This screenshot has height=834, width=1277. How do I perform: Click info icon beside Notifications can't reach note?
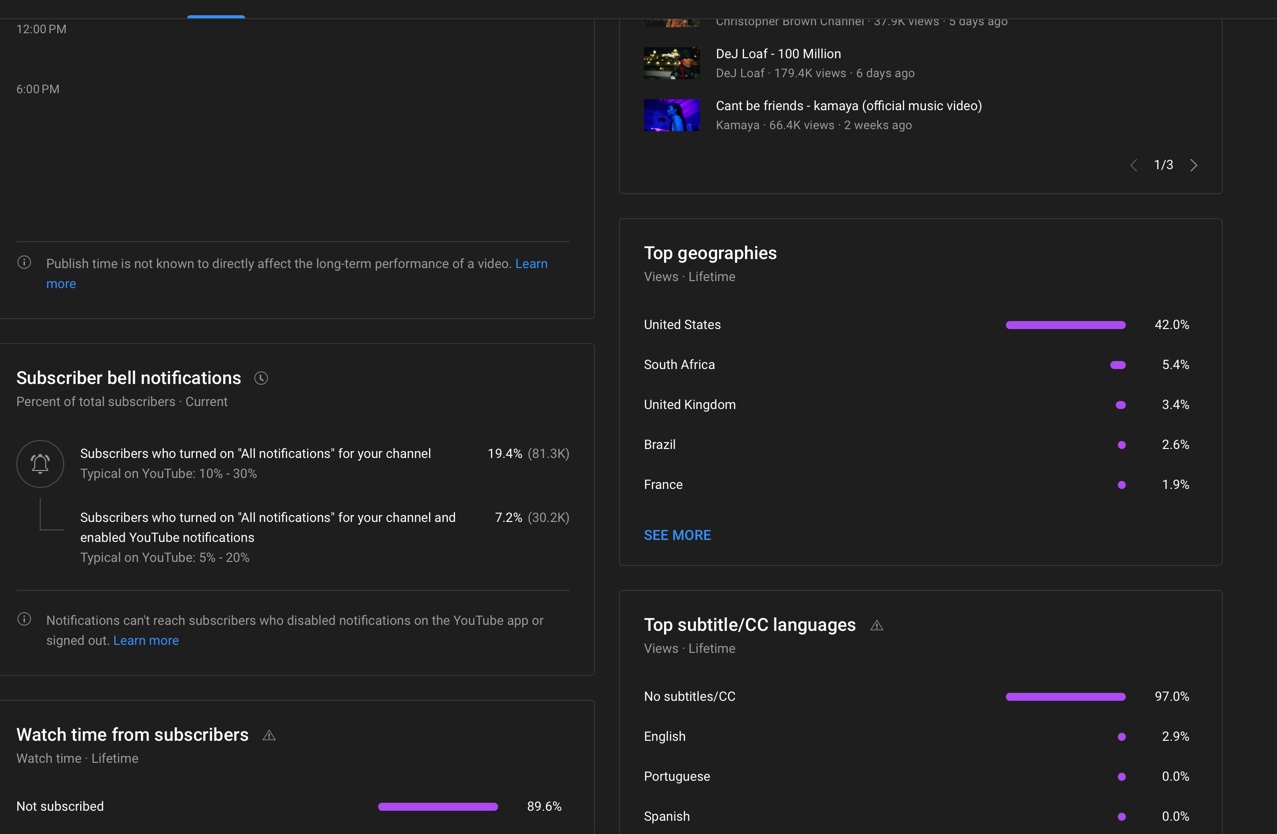click(24, 619)
